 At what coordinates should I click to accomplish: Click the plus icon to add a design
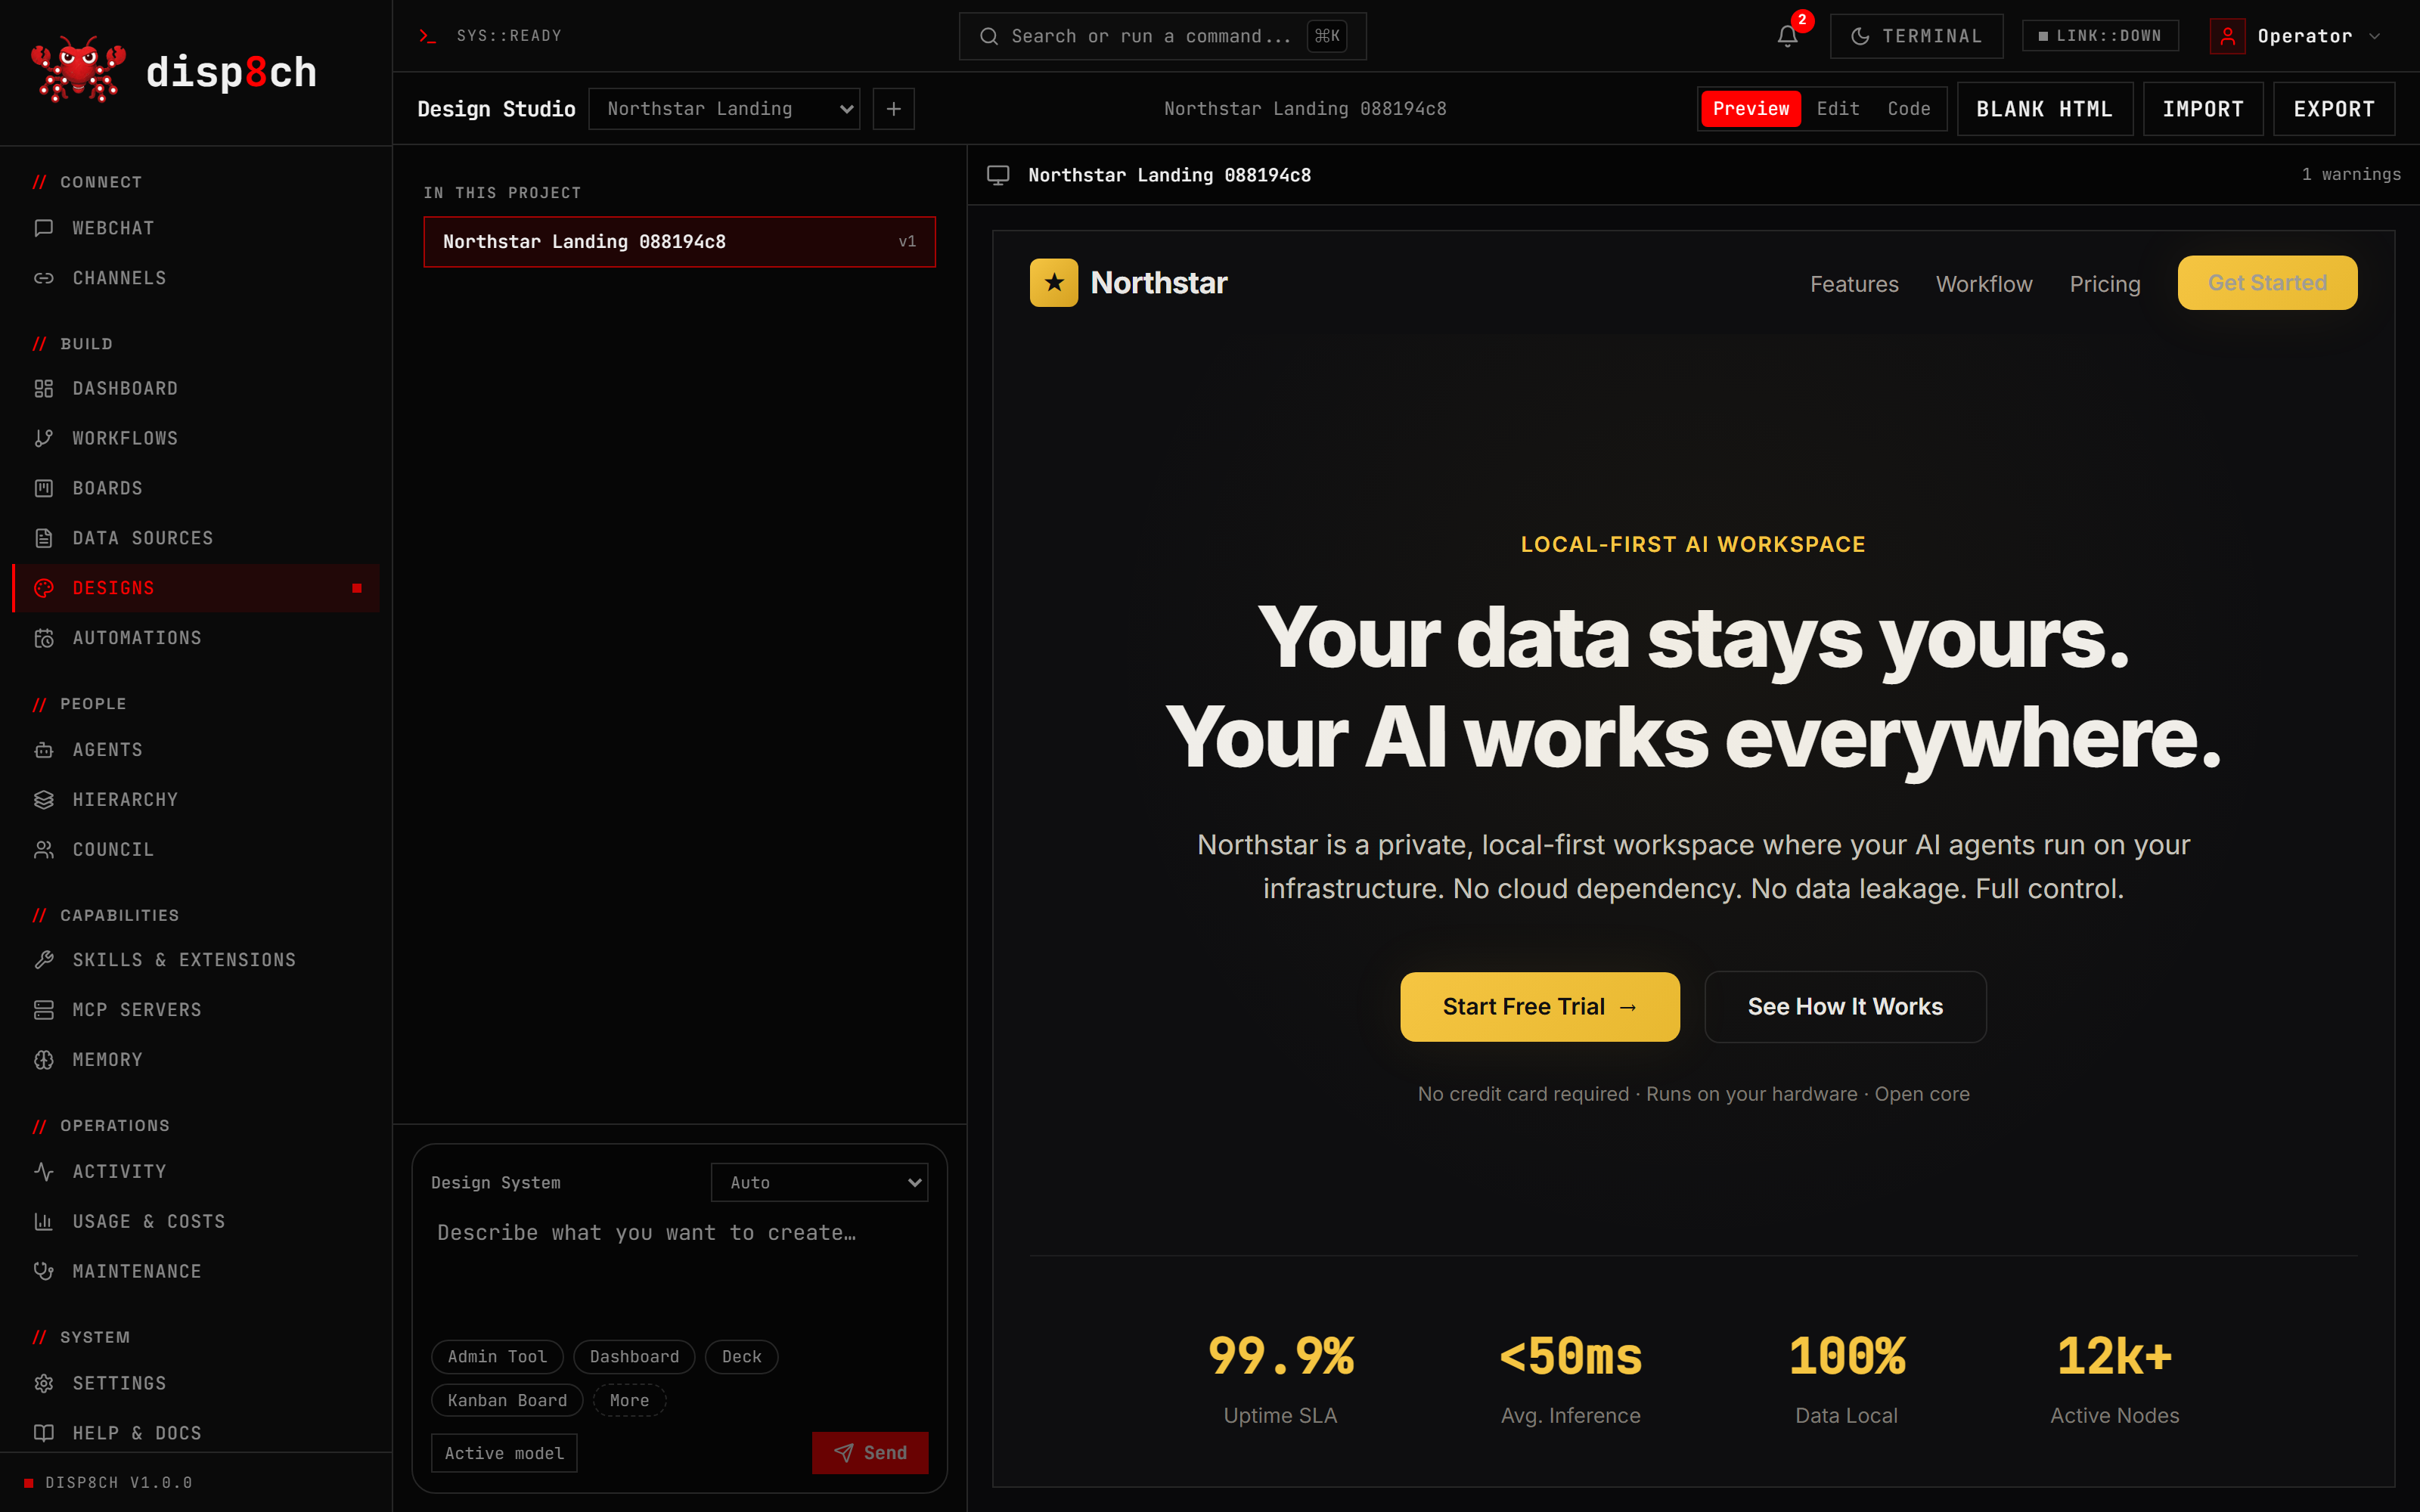[x=893, y=109]
